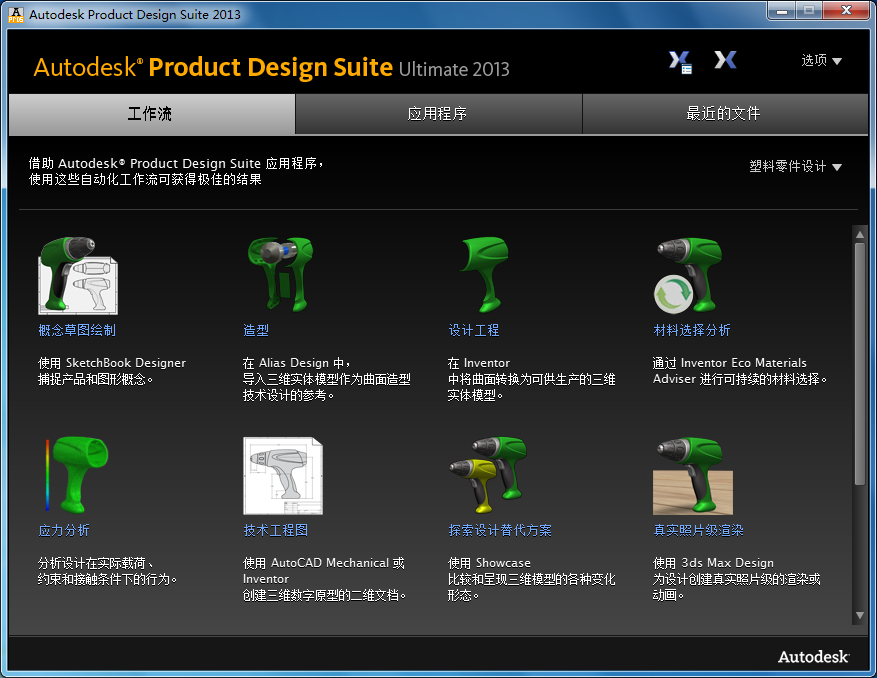Click the 3ds Max Design description text
Image resolution: width=877 pixels, height=678 pixels.
click(x=737, y=579)
